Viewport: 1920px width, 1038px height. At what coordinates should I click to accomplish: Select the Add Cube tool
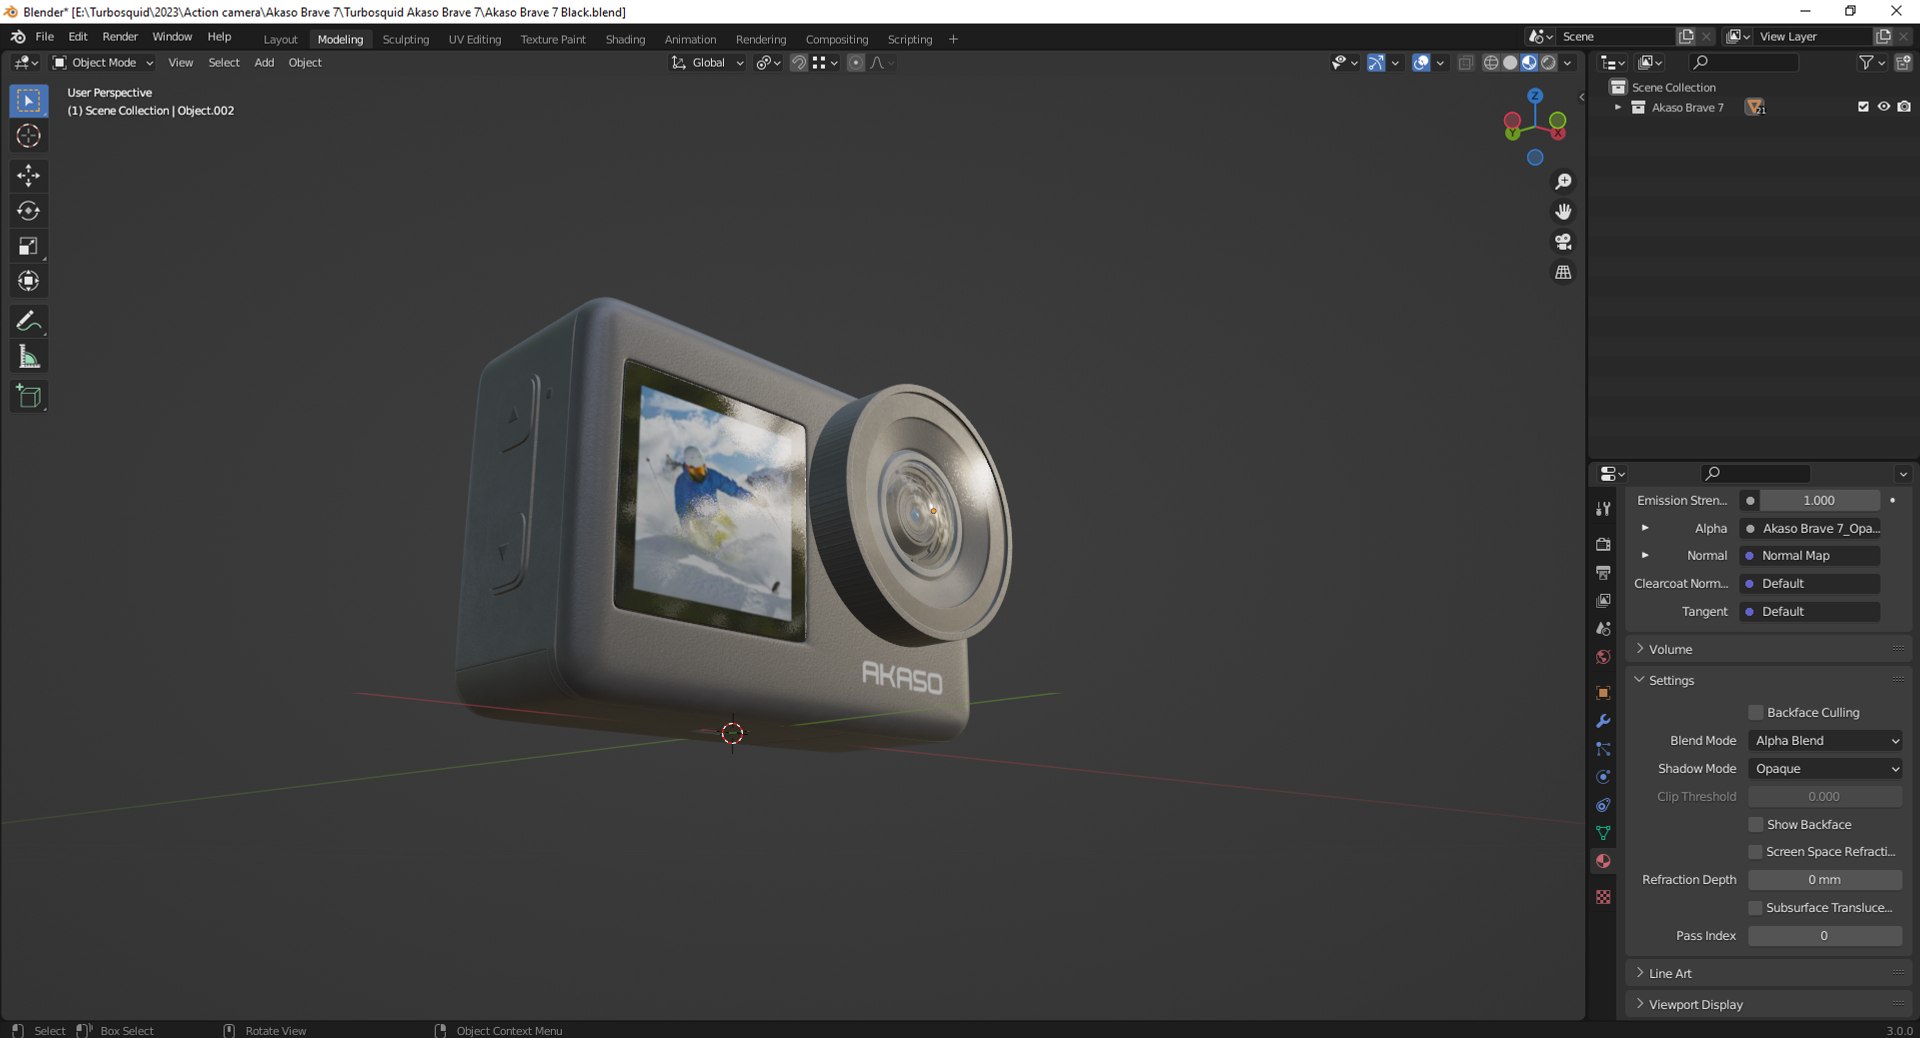pyautogui.click(x=28, y=396)
